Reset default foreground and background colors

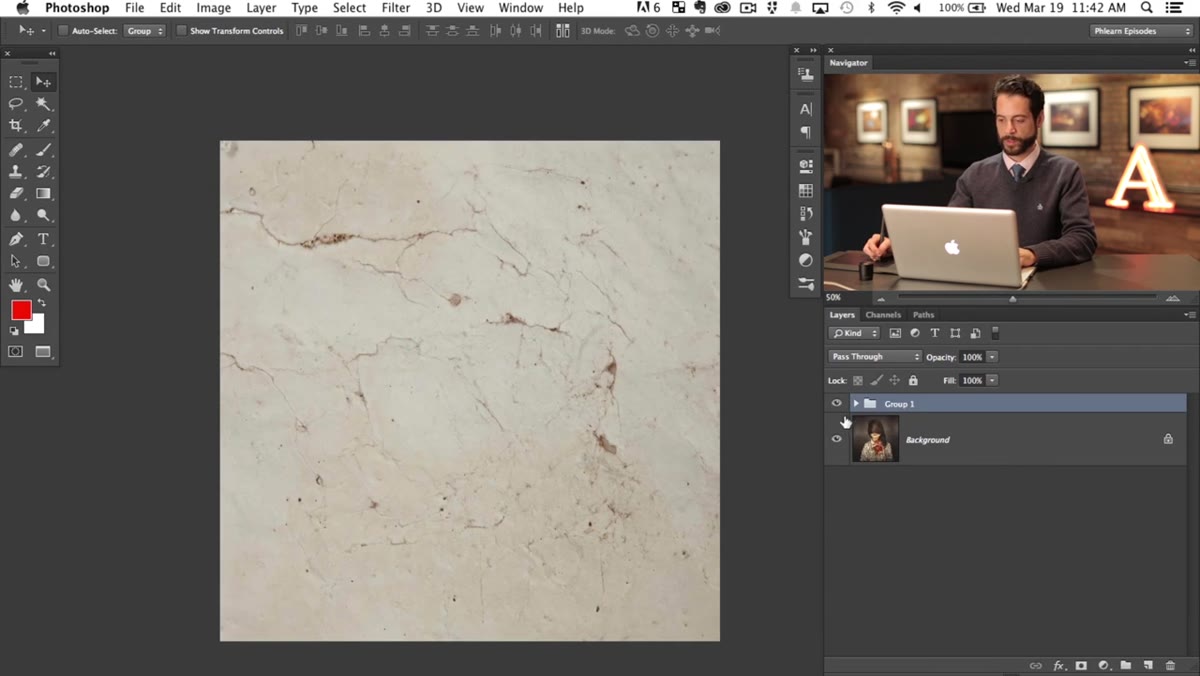click(14, 330)
